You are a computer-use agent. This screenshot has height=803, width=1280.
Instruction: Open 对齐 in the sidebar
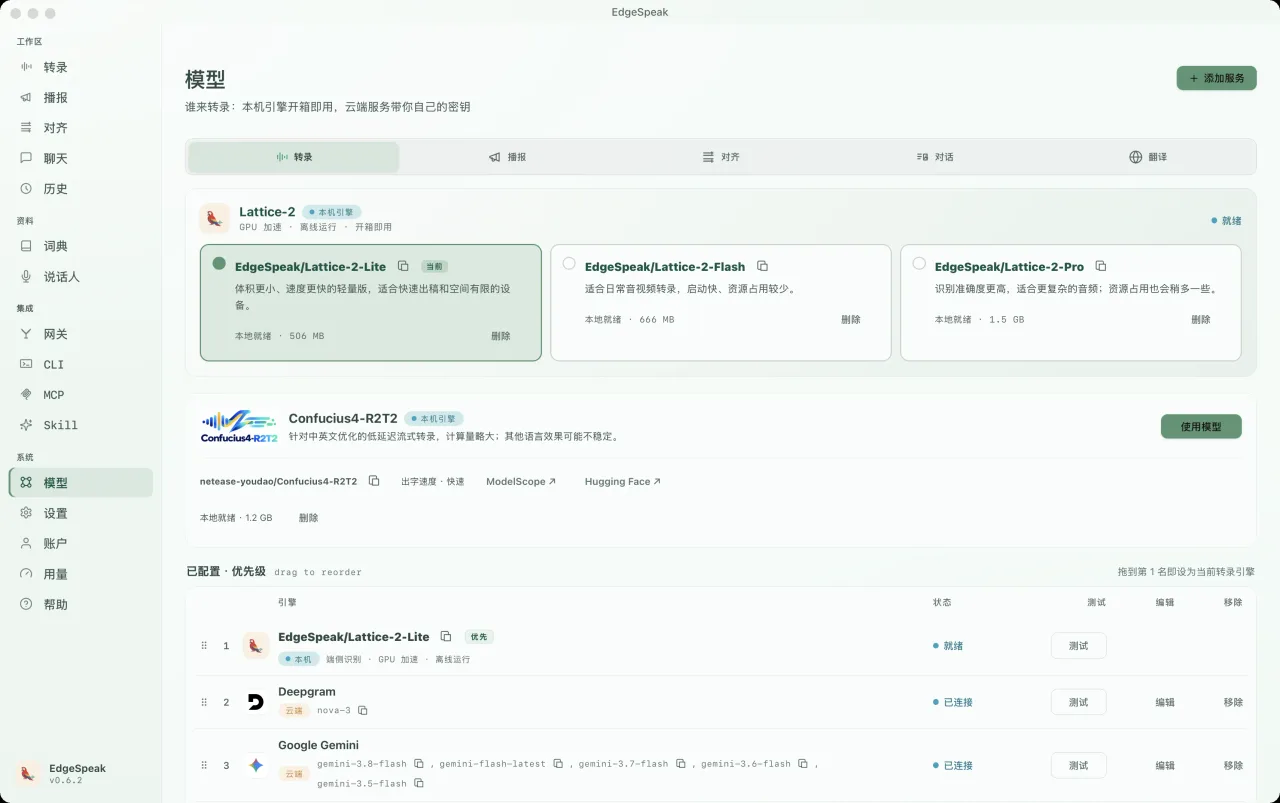[81, 128]
